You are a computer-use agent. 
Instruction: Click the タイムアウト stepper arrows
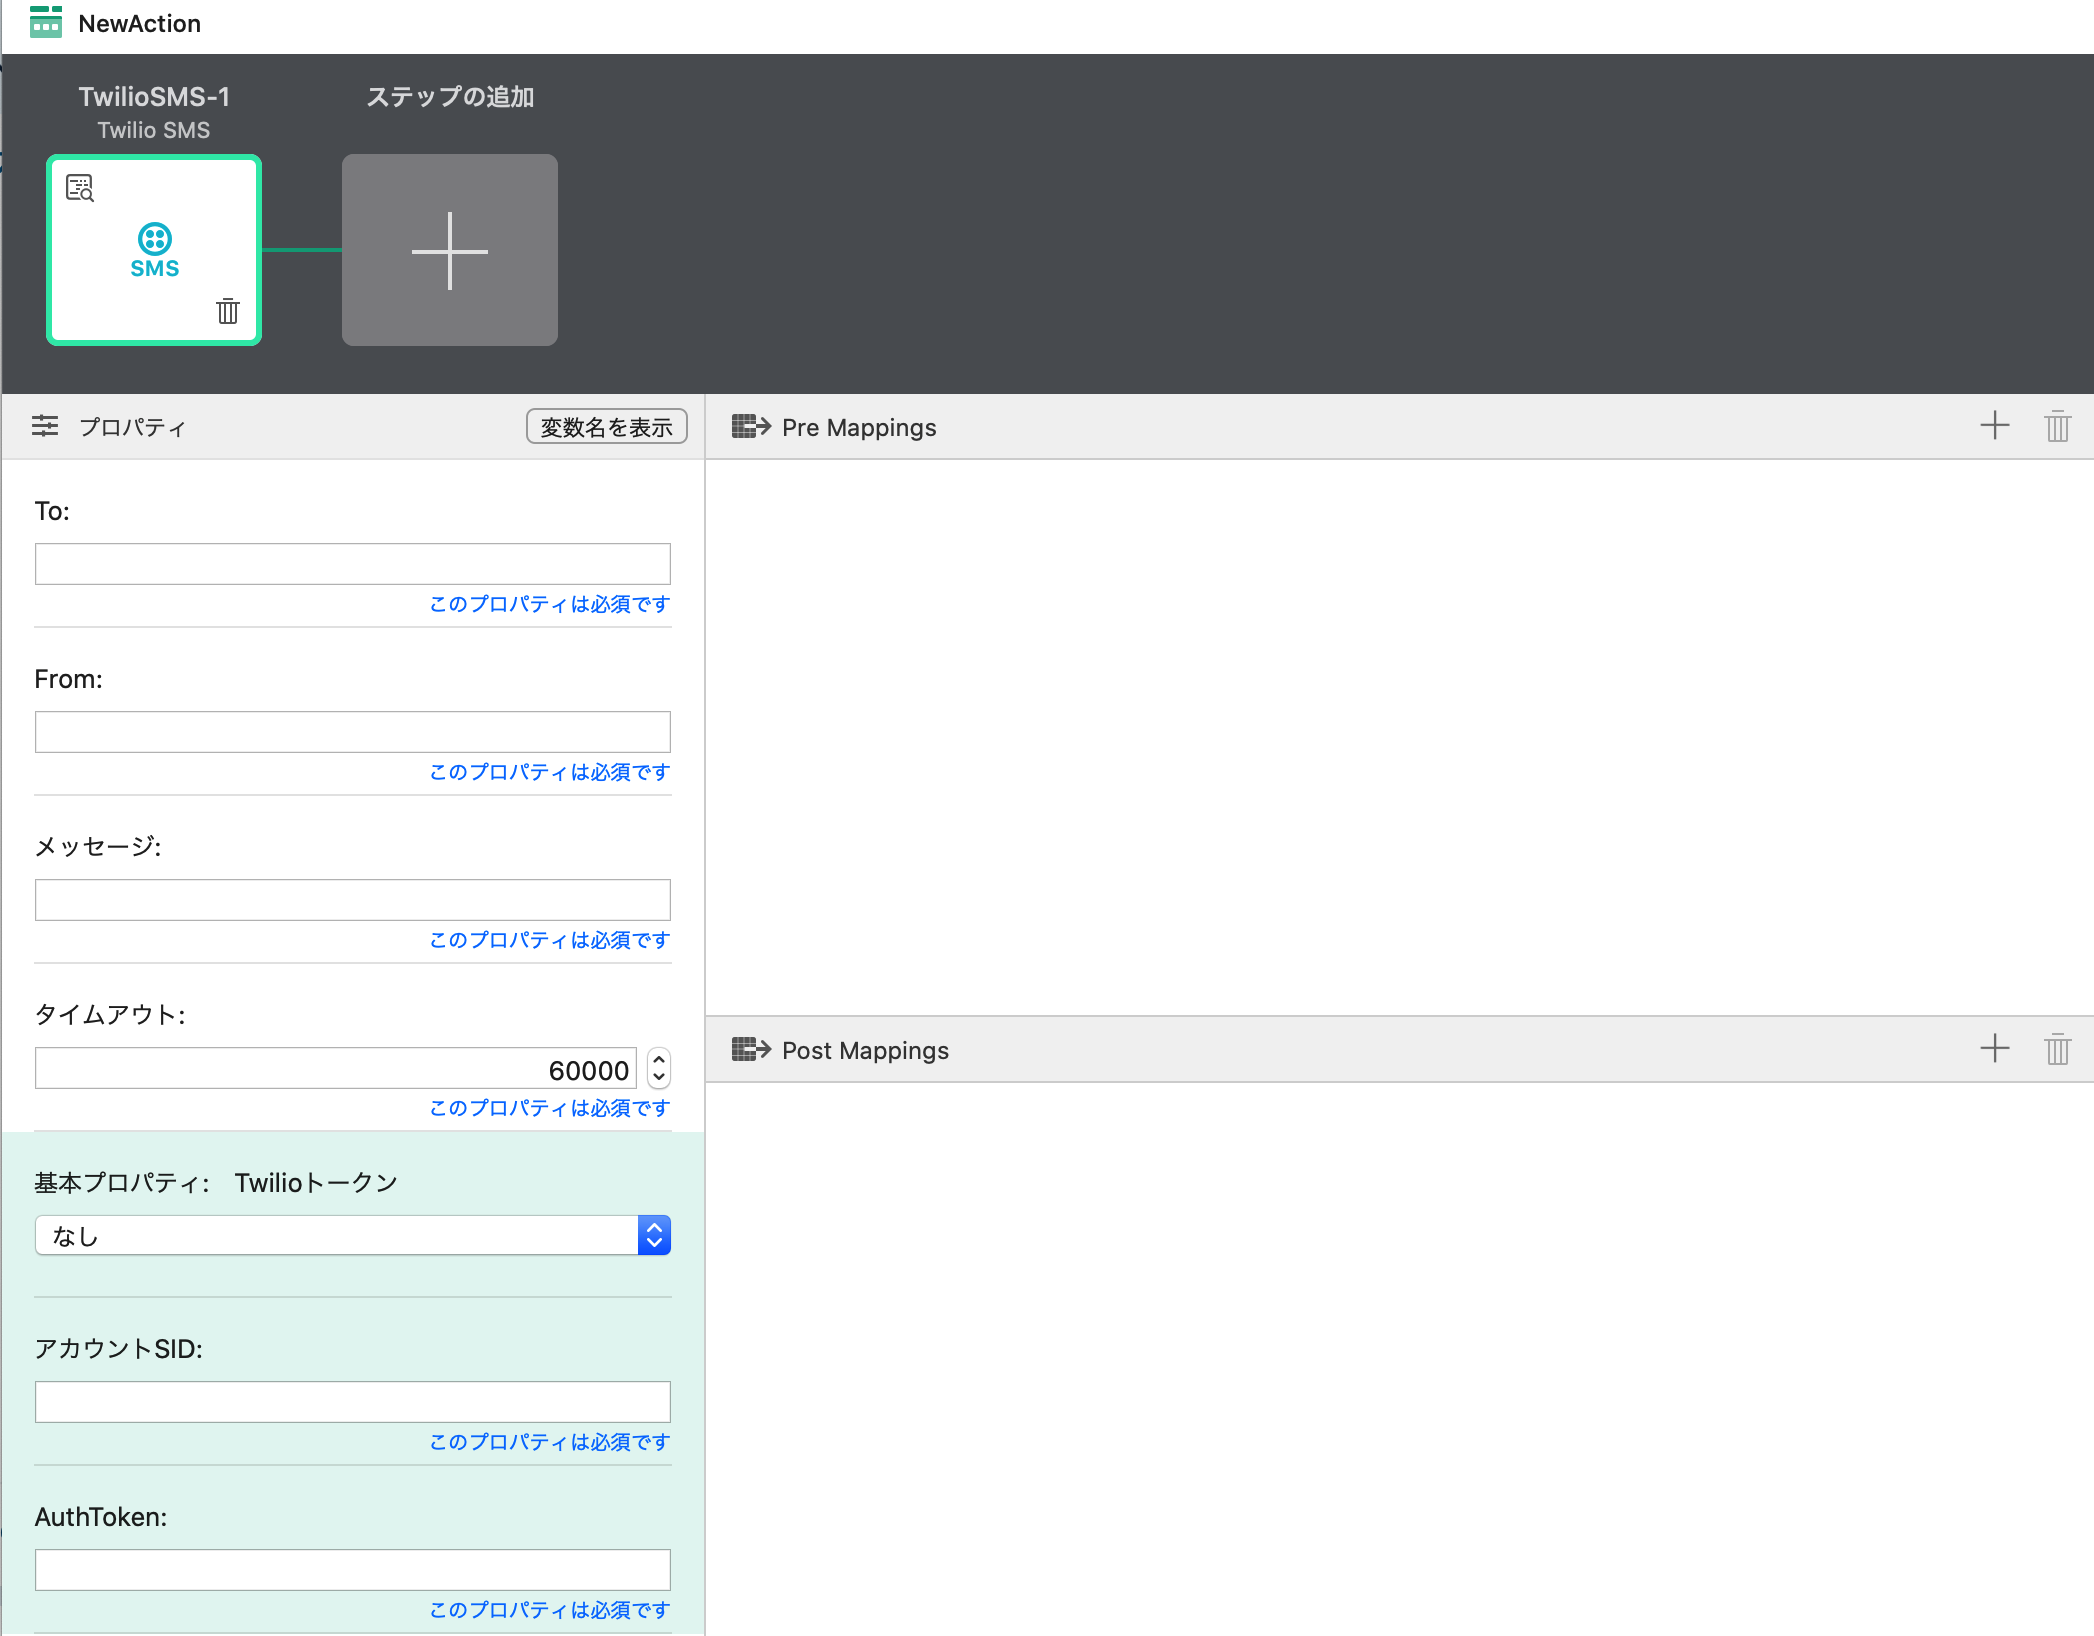click(658, 1069)
